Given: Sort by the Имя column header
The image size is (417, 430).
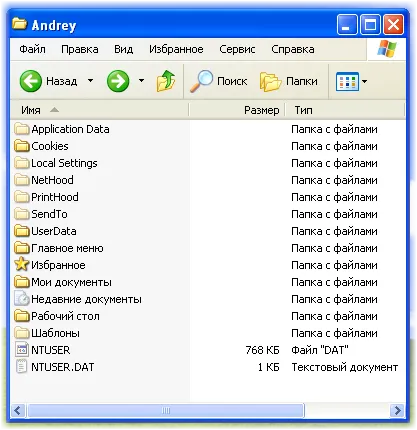Looking at the screenshot, I should 99,110.
